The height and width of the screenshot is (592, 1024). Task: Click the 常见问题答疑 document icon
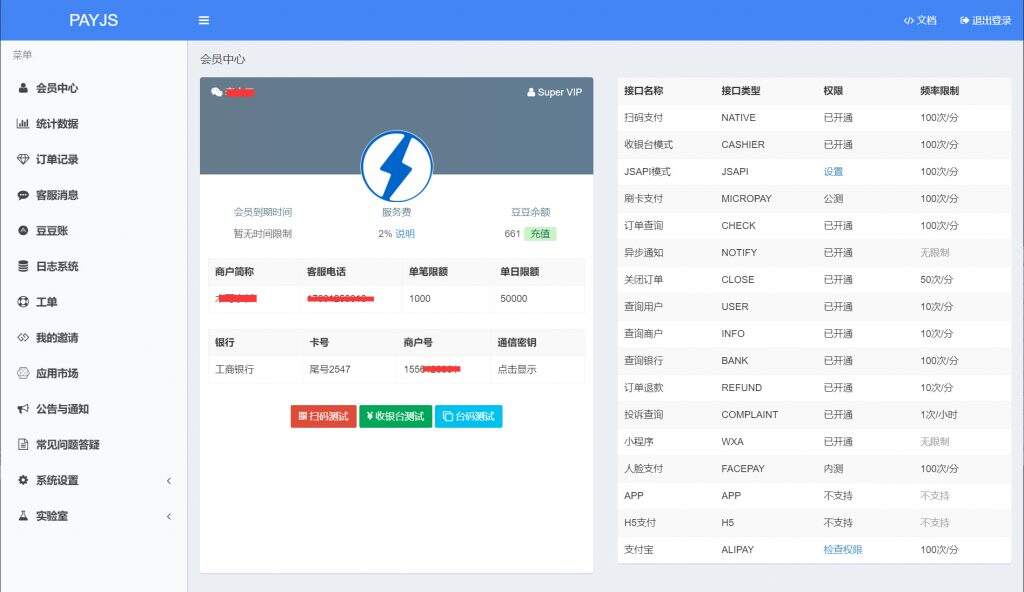(23, 444)
